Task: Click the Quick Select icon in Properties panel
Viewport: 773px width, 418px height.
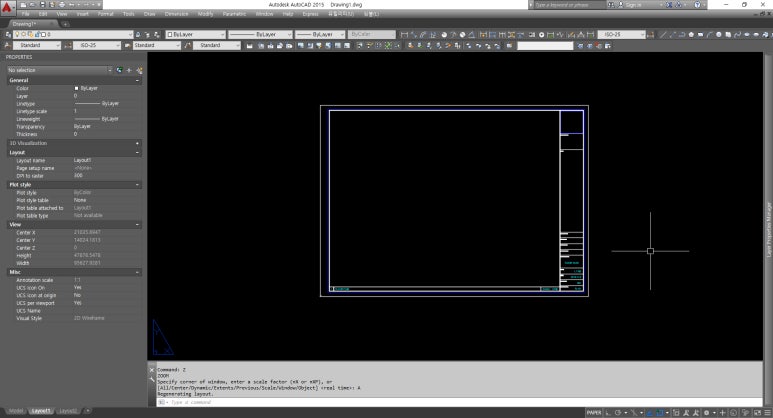Action: 139,70
